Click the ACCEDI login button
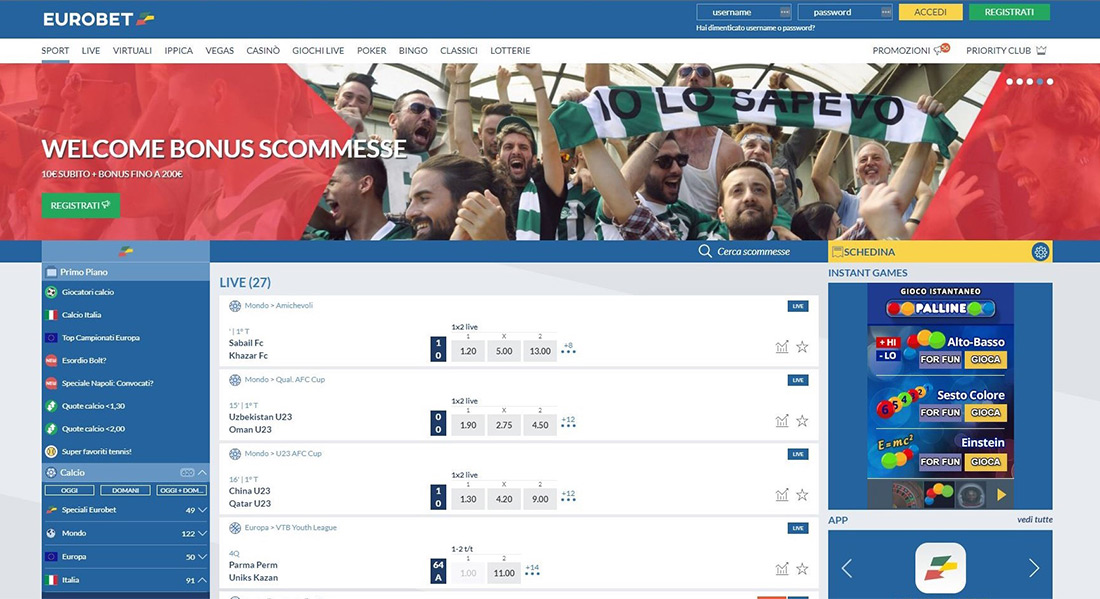The height and width of the screenshot is (599, 1100). click(930, 12)
